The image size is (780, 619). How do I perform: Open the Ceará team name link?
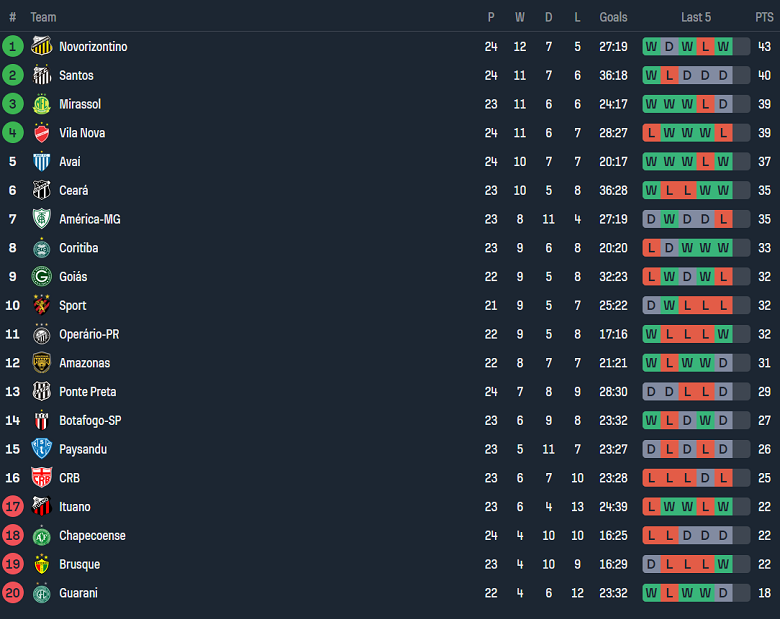(74, 191)
